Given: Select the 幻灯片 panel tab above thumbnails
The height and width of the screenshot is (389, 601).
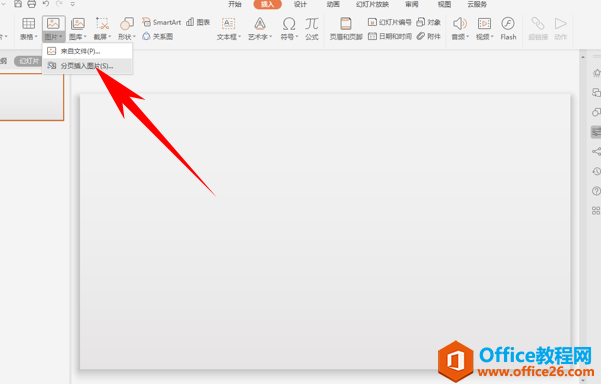Looking at the screenshot, I should tap(28, 61).
